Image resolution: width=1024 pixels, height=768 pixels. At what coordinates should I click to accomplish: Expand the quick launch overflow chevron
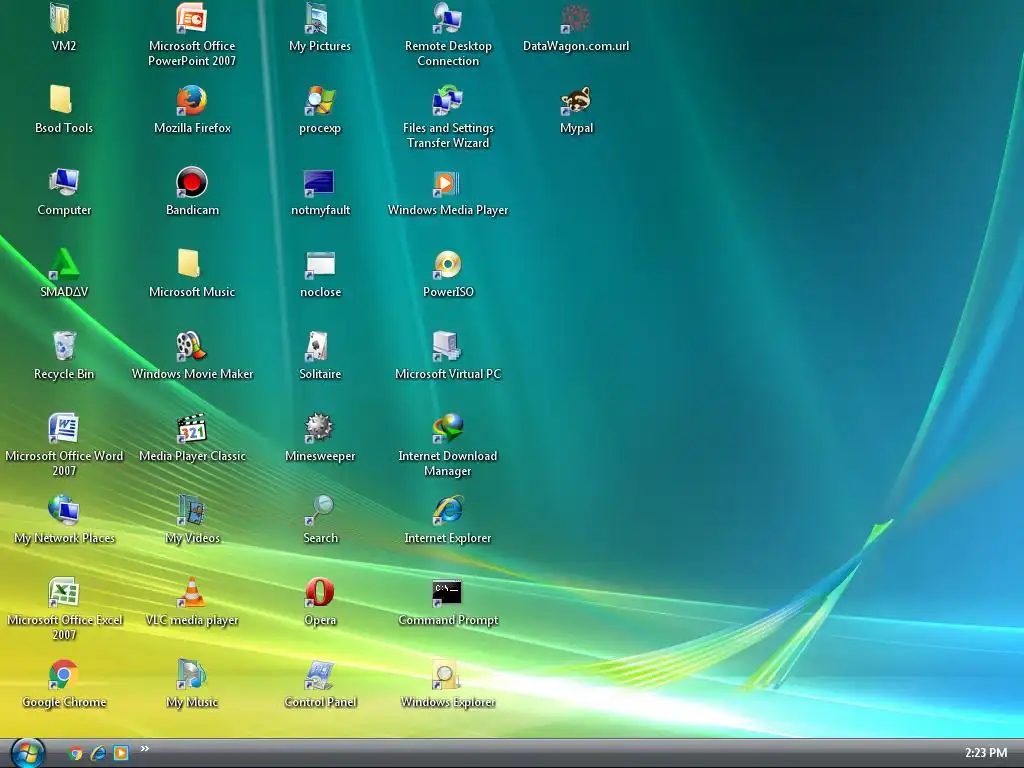(144, 748)
